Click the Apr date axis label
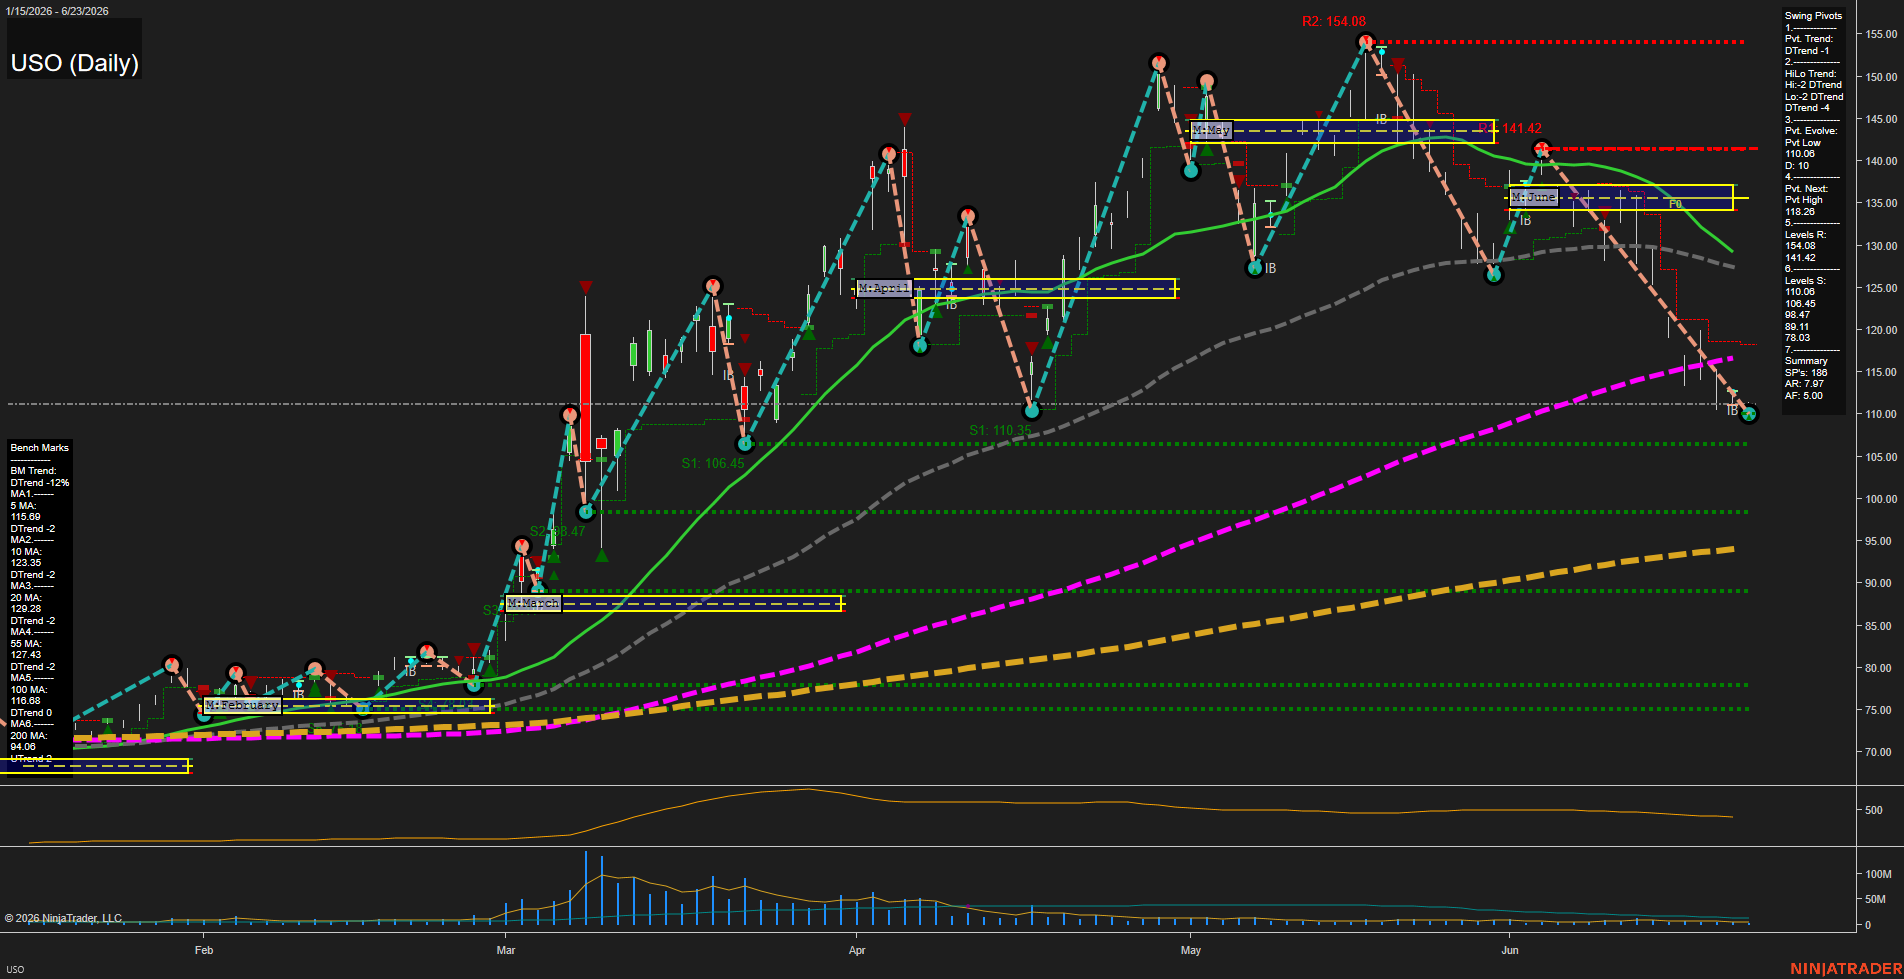 (x=857, y=950)
